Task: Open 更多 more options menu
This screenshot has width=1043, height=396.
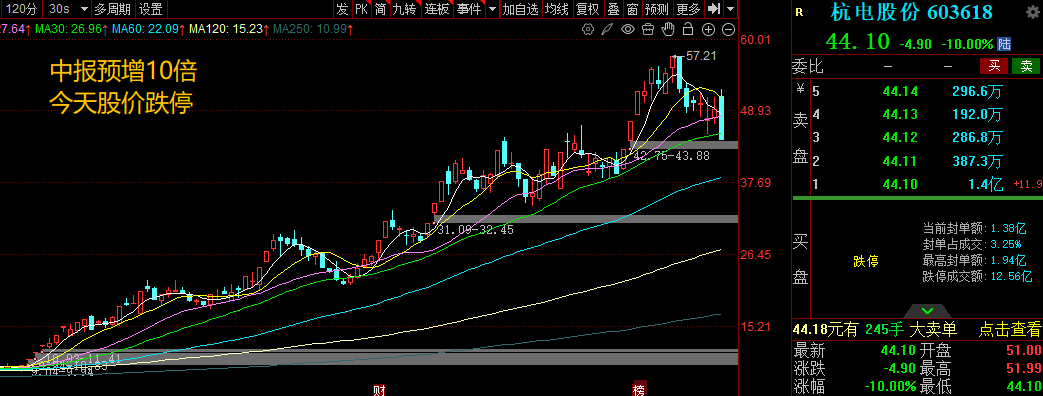Action: click(688, 9)
